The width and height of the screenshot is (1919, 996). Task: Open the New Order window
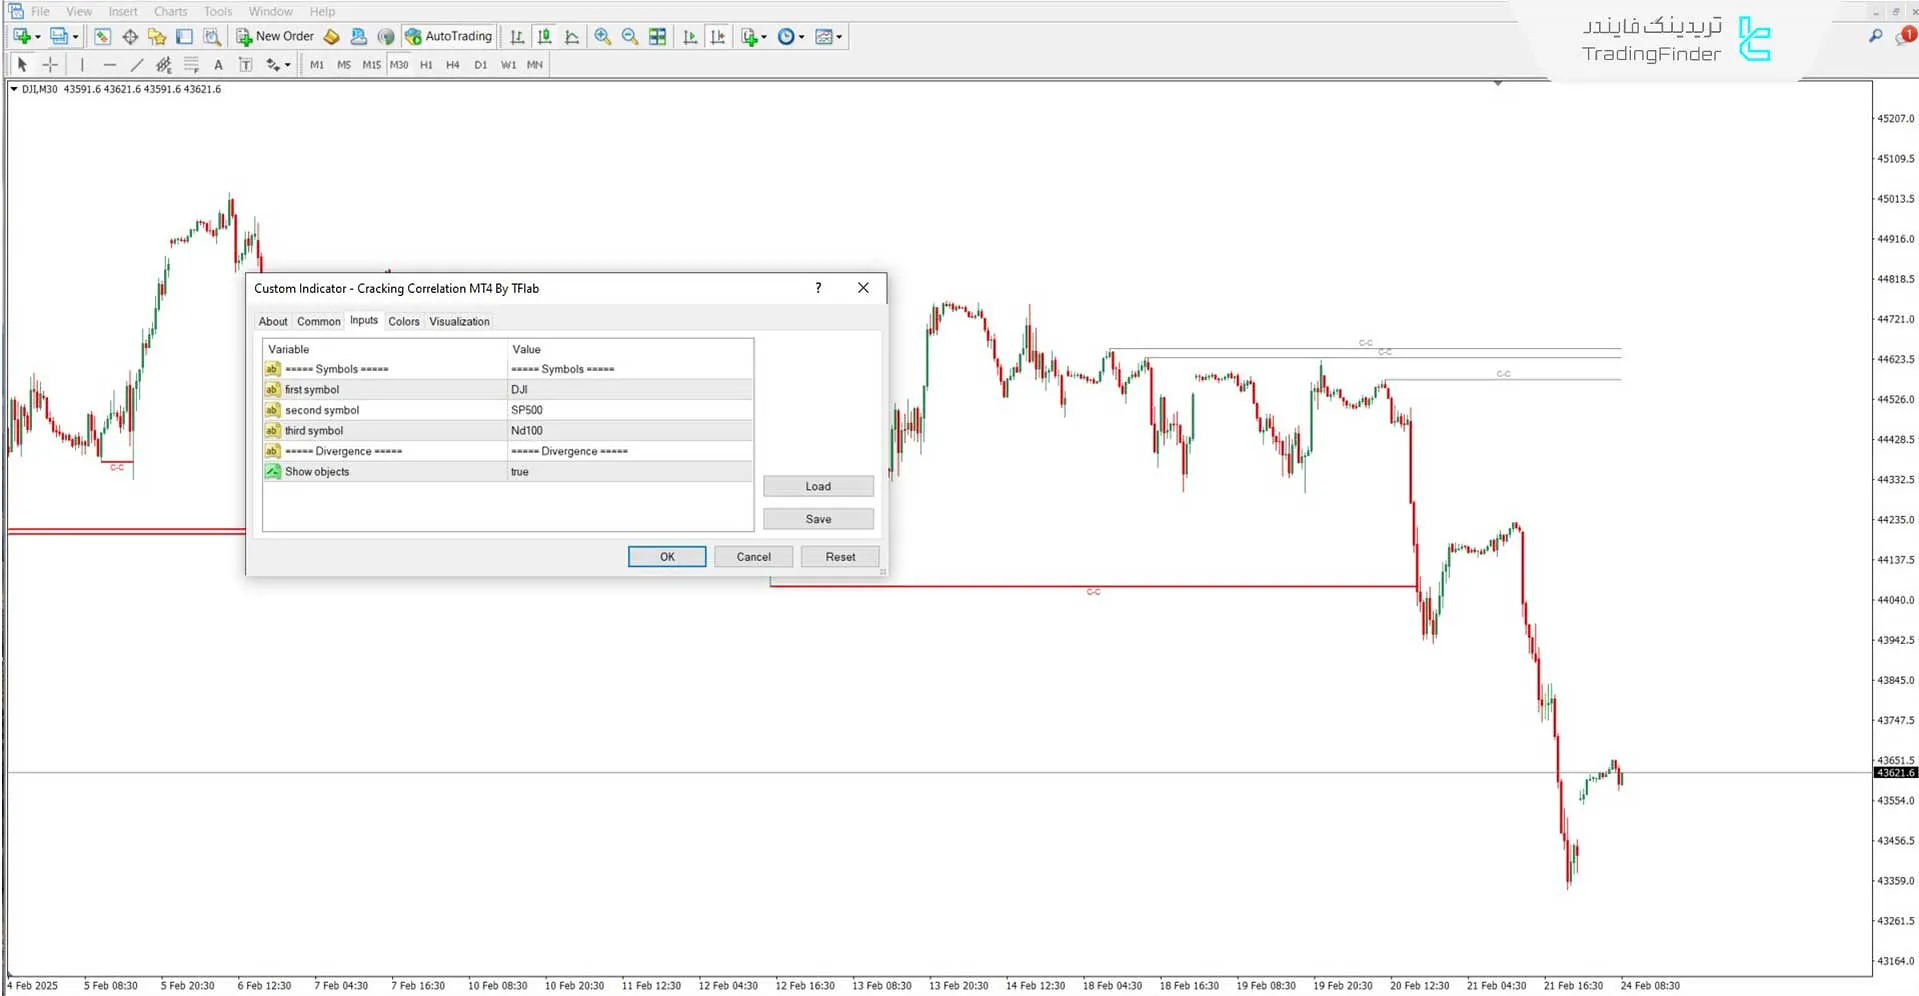275,36
